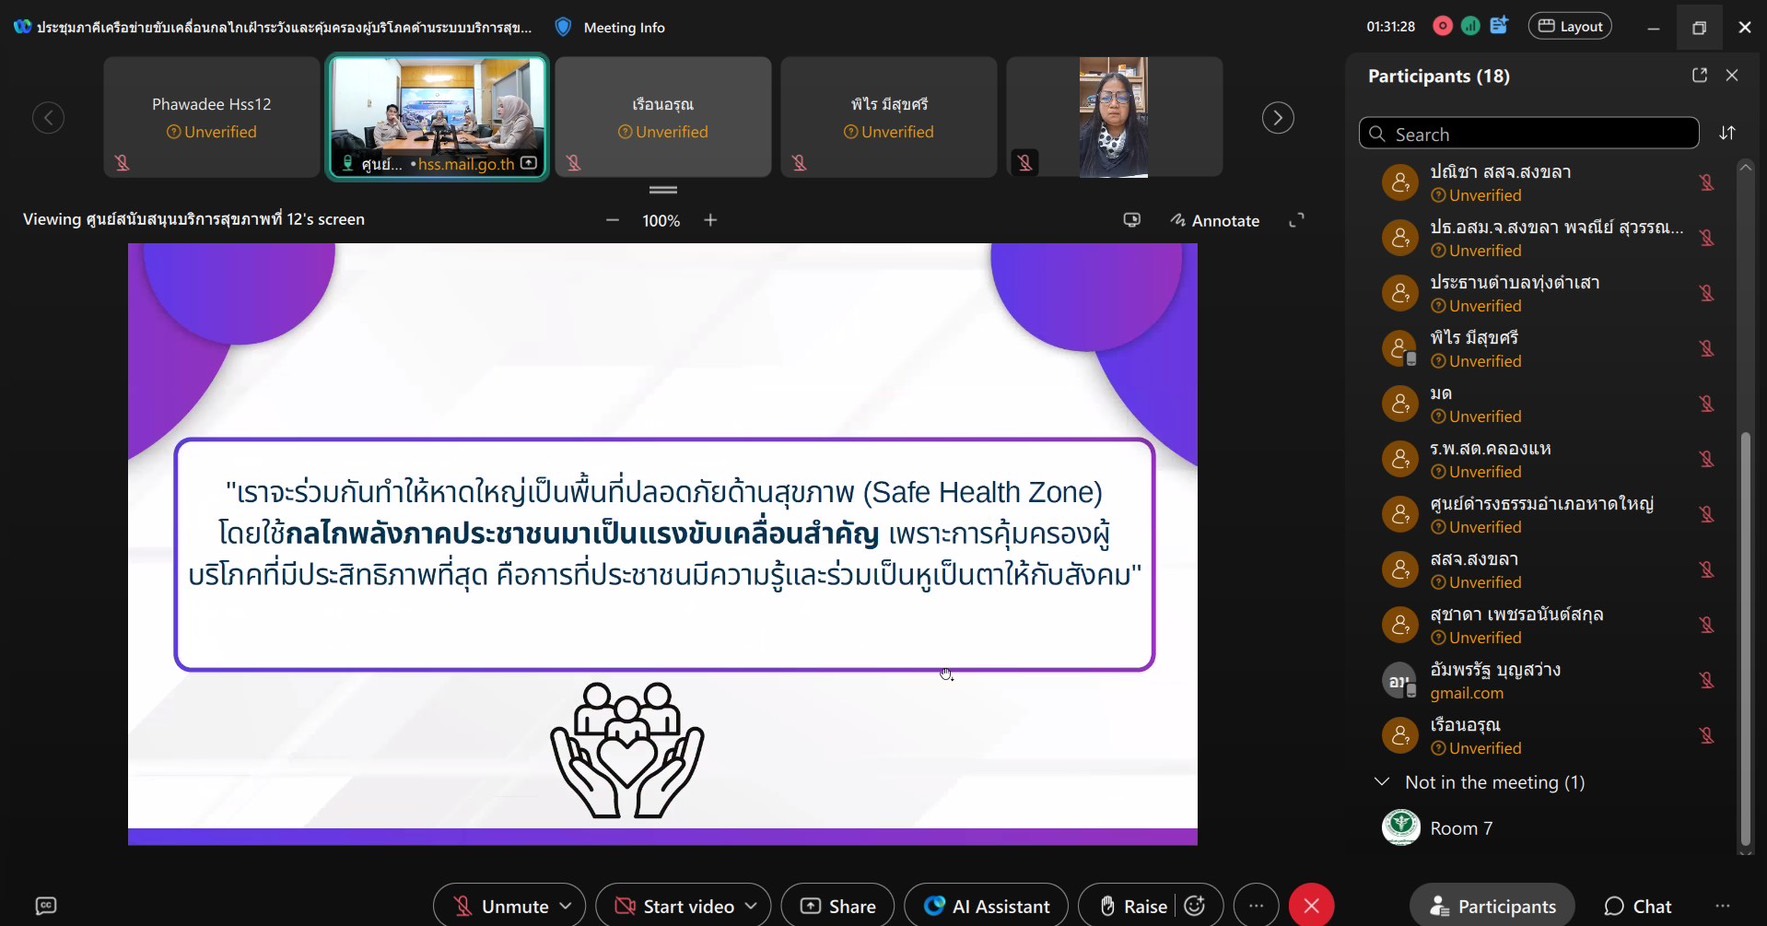Open audio options dropdown arrow beside Unmute

(x=566, y=906)
